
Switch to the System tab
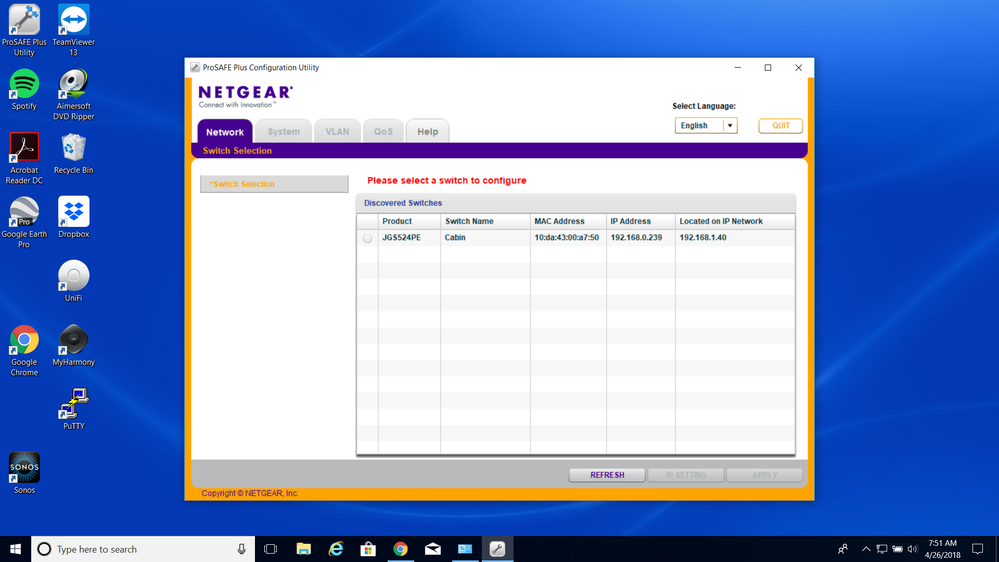pyautogui.click(x=284, y=132)
